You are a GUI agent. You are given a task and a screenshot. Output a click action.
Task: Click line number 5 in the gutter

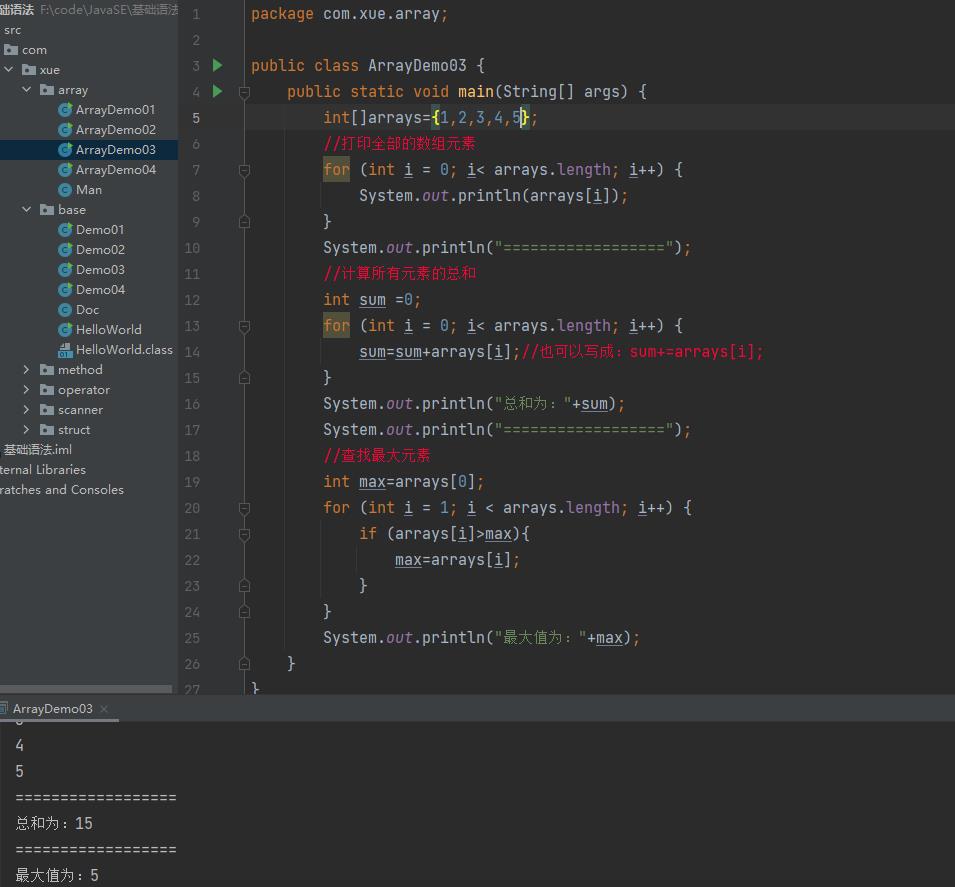[x=196, y=118]
